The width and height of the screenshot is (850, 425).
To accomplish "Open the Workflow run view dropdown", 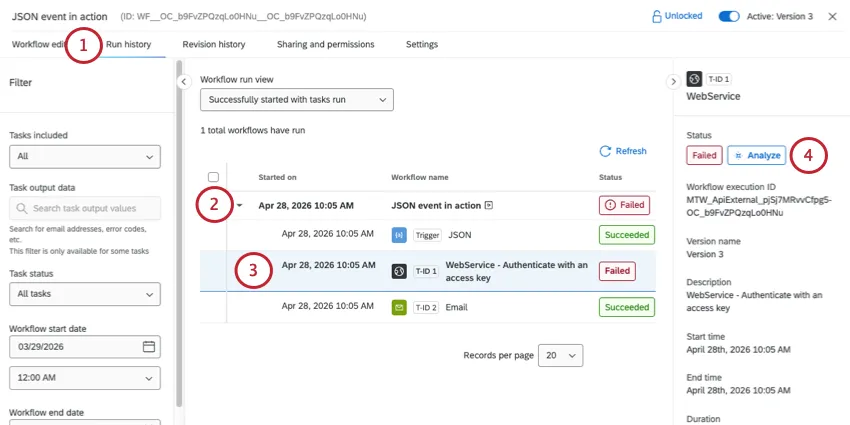I will pos(297,100).
